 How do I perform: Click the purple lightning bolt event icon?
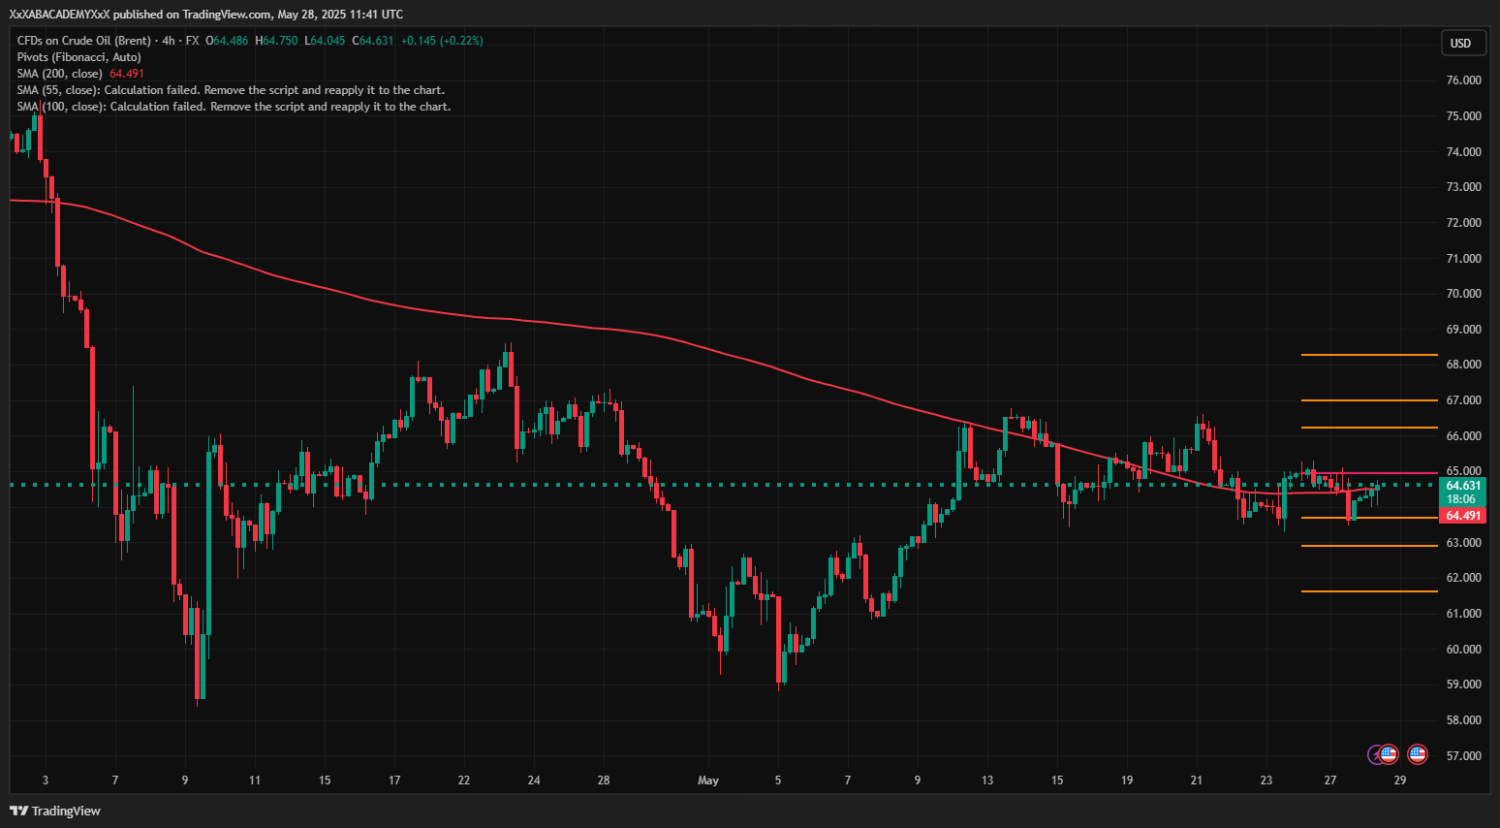[1376, 754]
